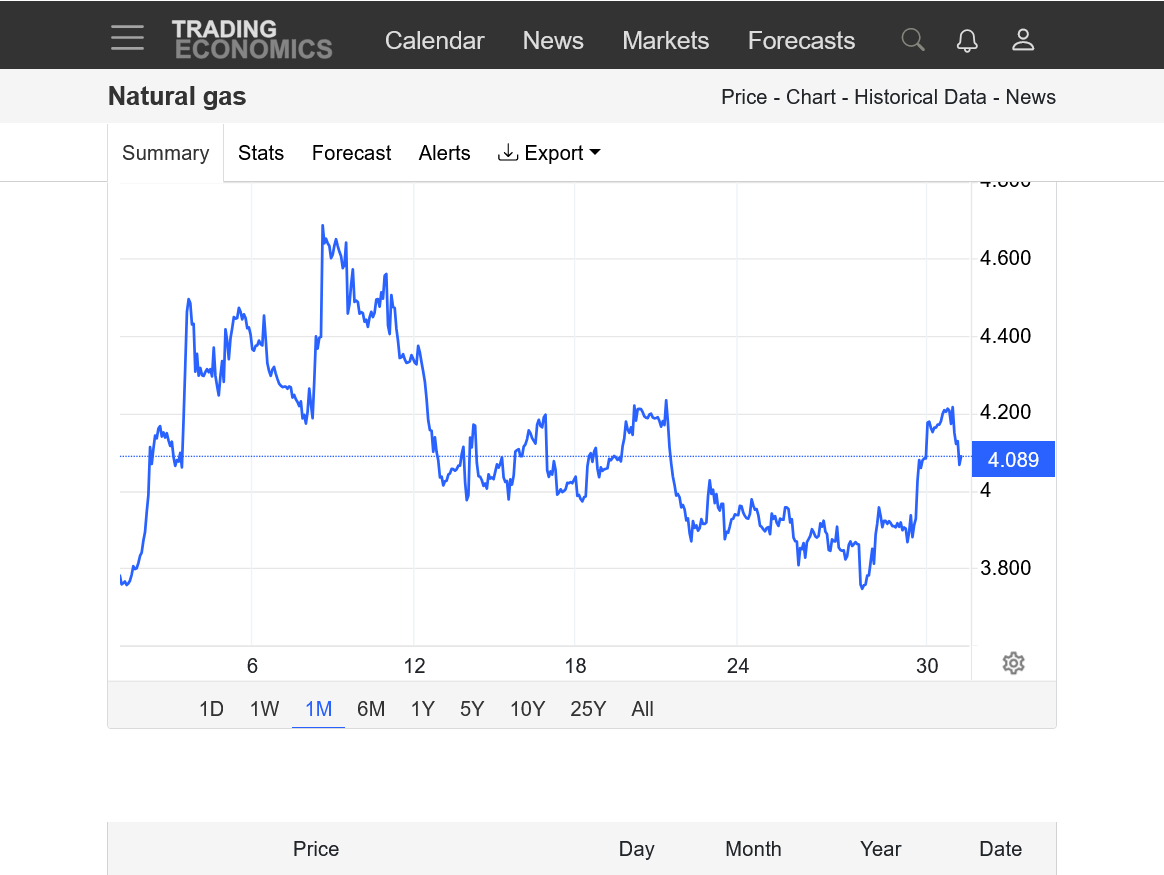Viewport: 1164px width, 875px height.
Task: Open the search magnifier icon
Action: coord(912,40)
